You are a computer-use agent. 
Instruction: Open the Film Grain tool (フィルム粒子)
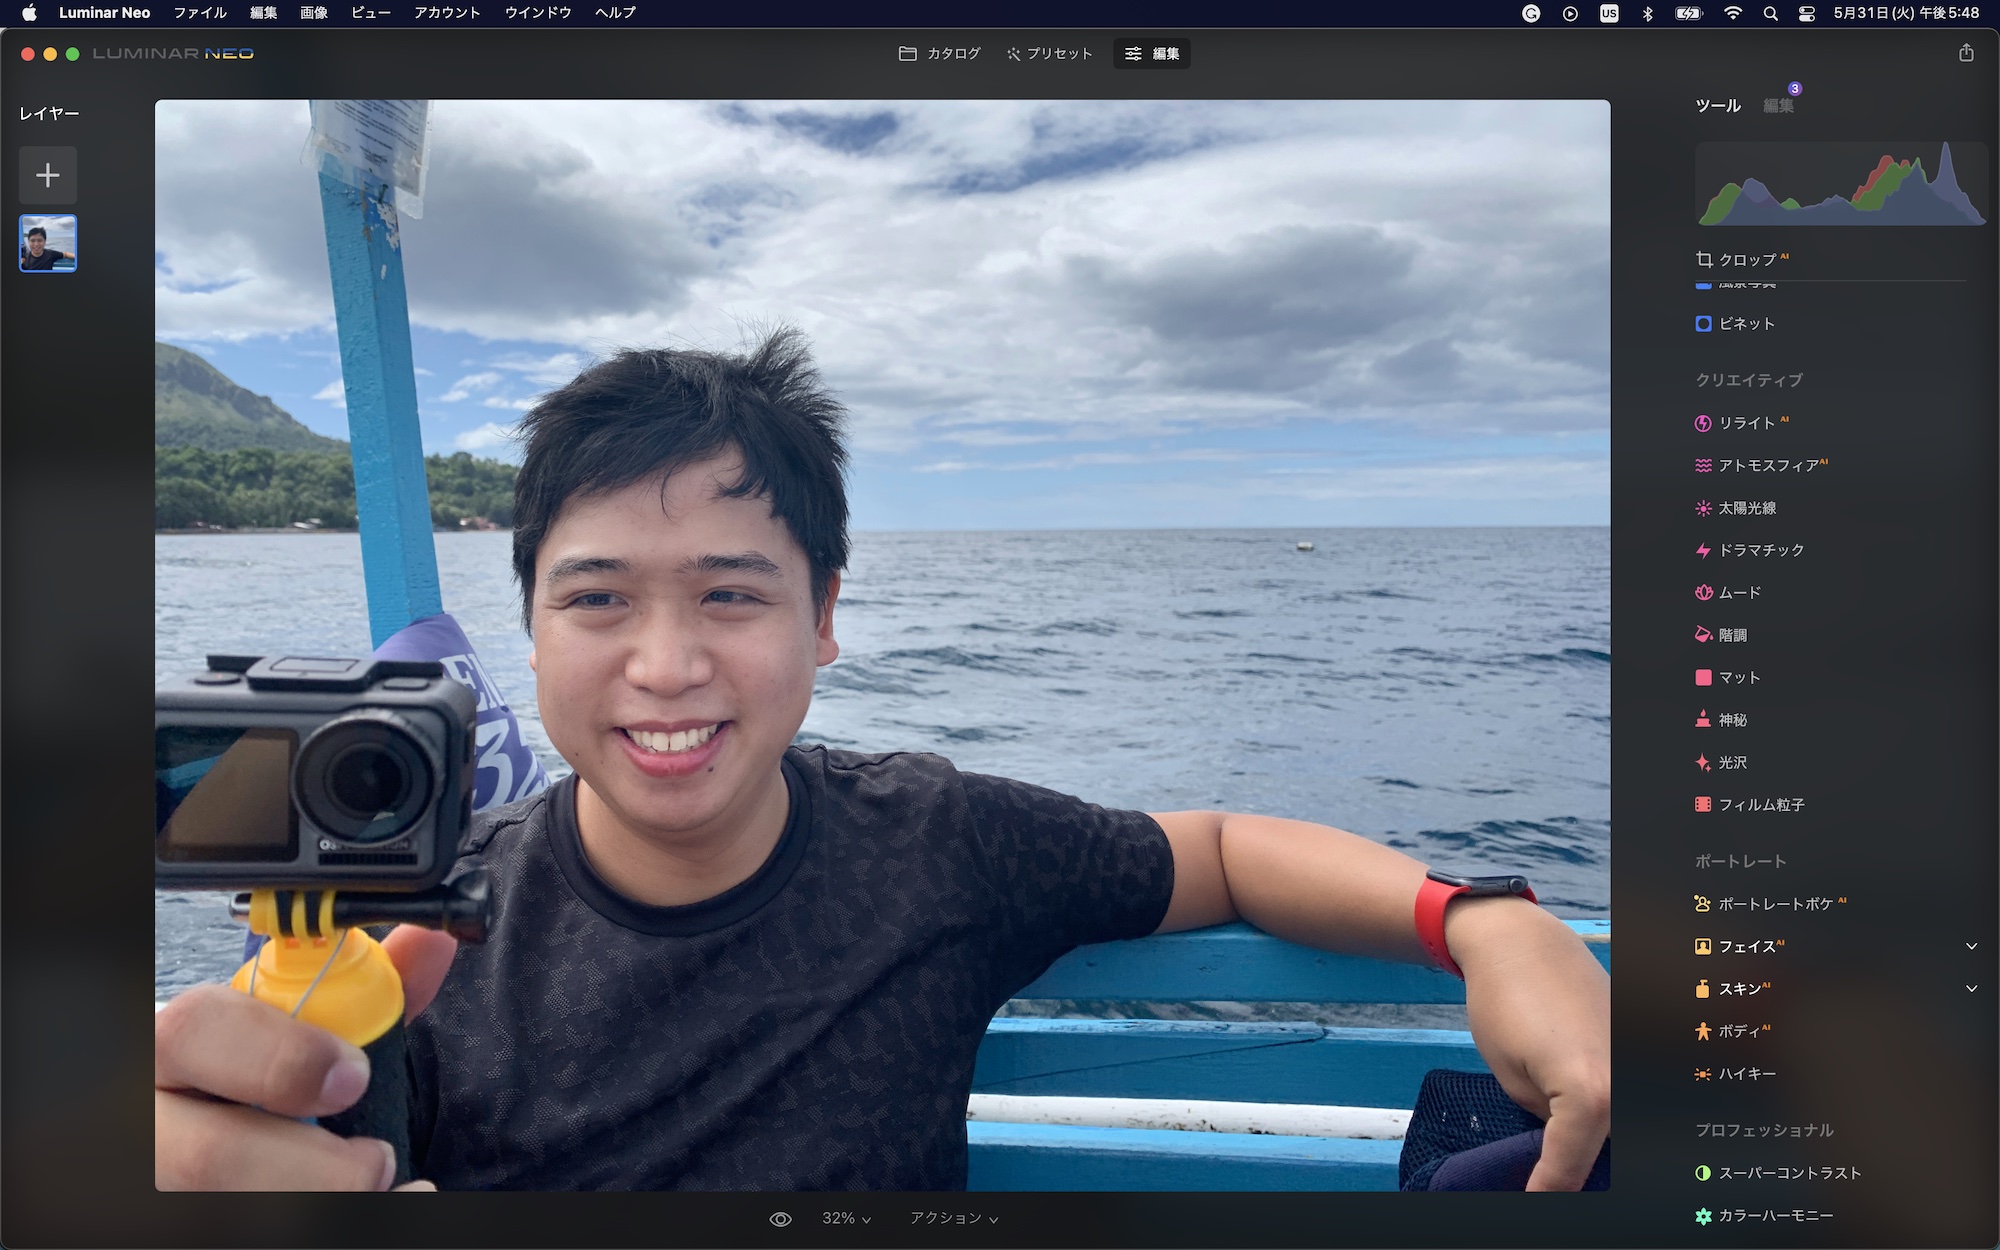pyautogui.click(x=1760, y=805)
